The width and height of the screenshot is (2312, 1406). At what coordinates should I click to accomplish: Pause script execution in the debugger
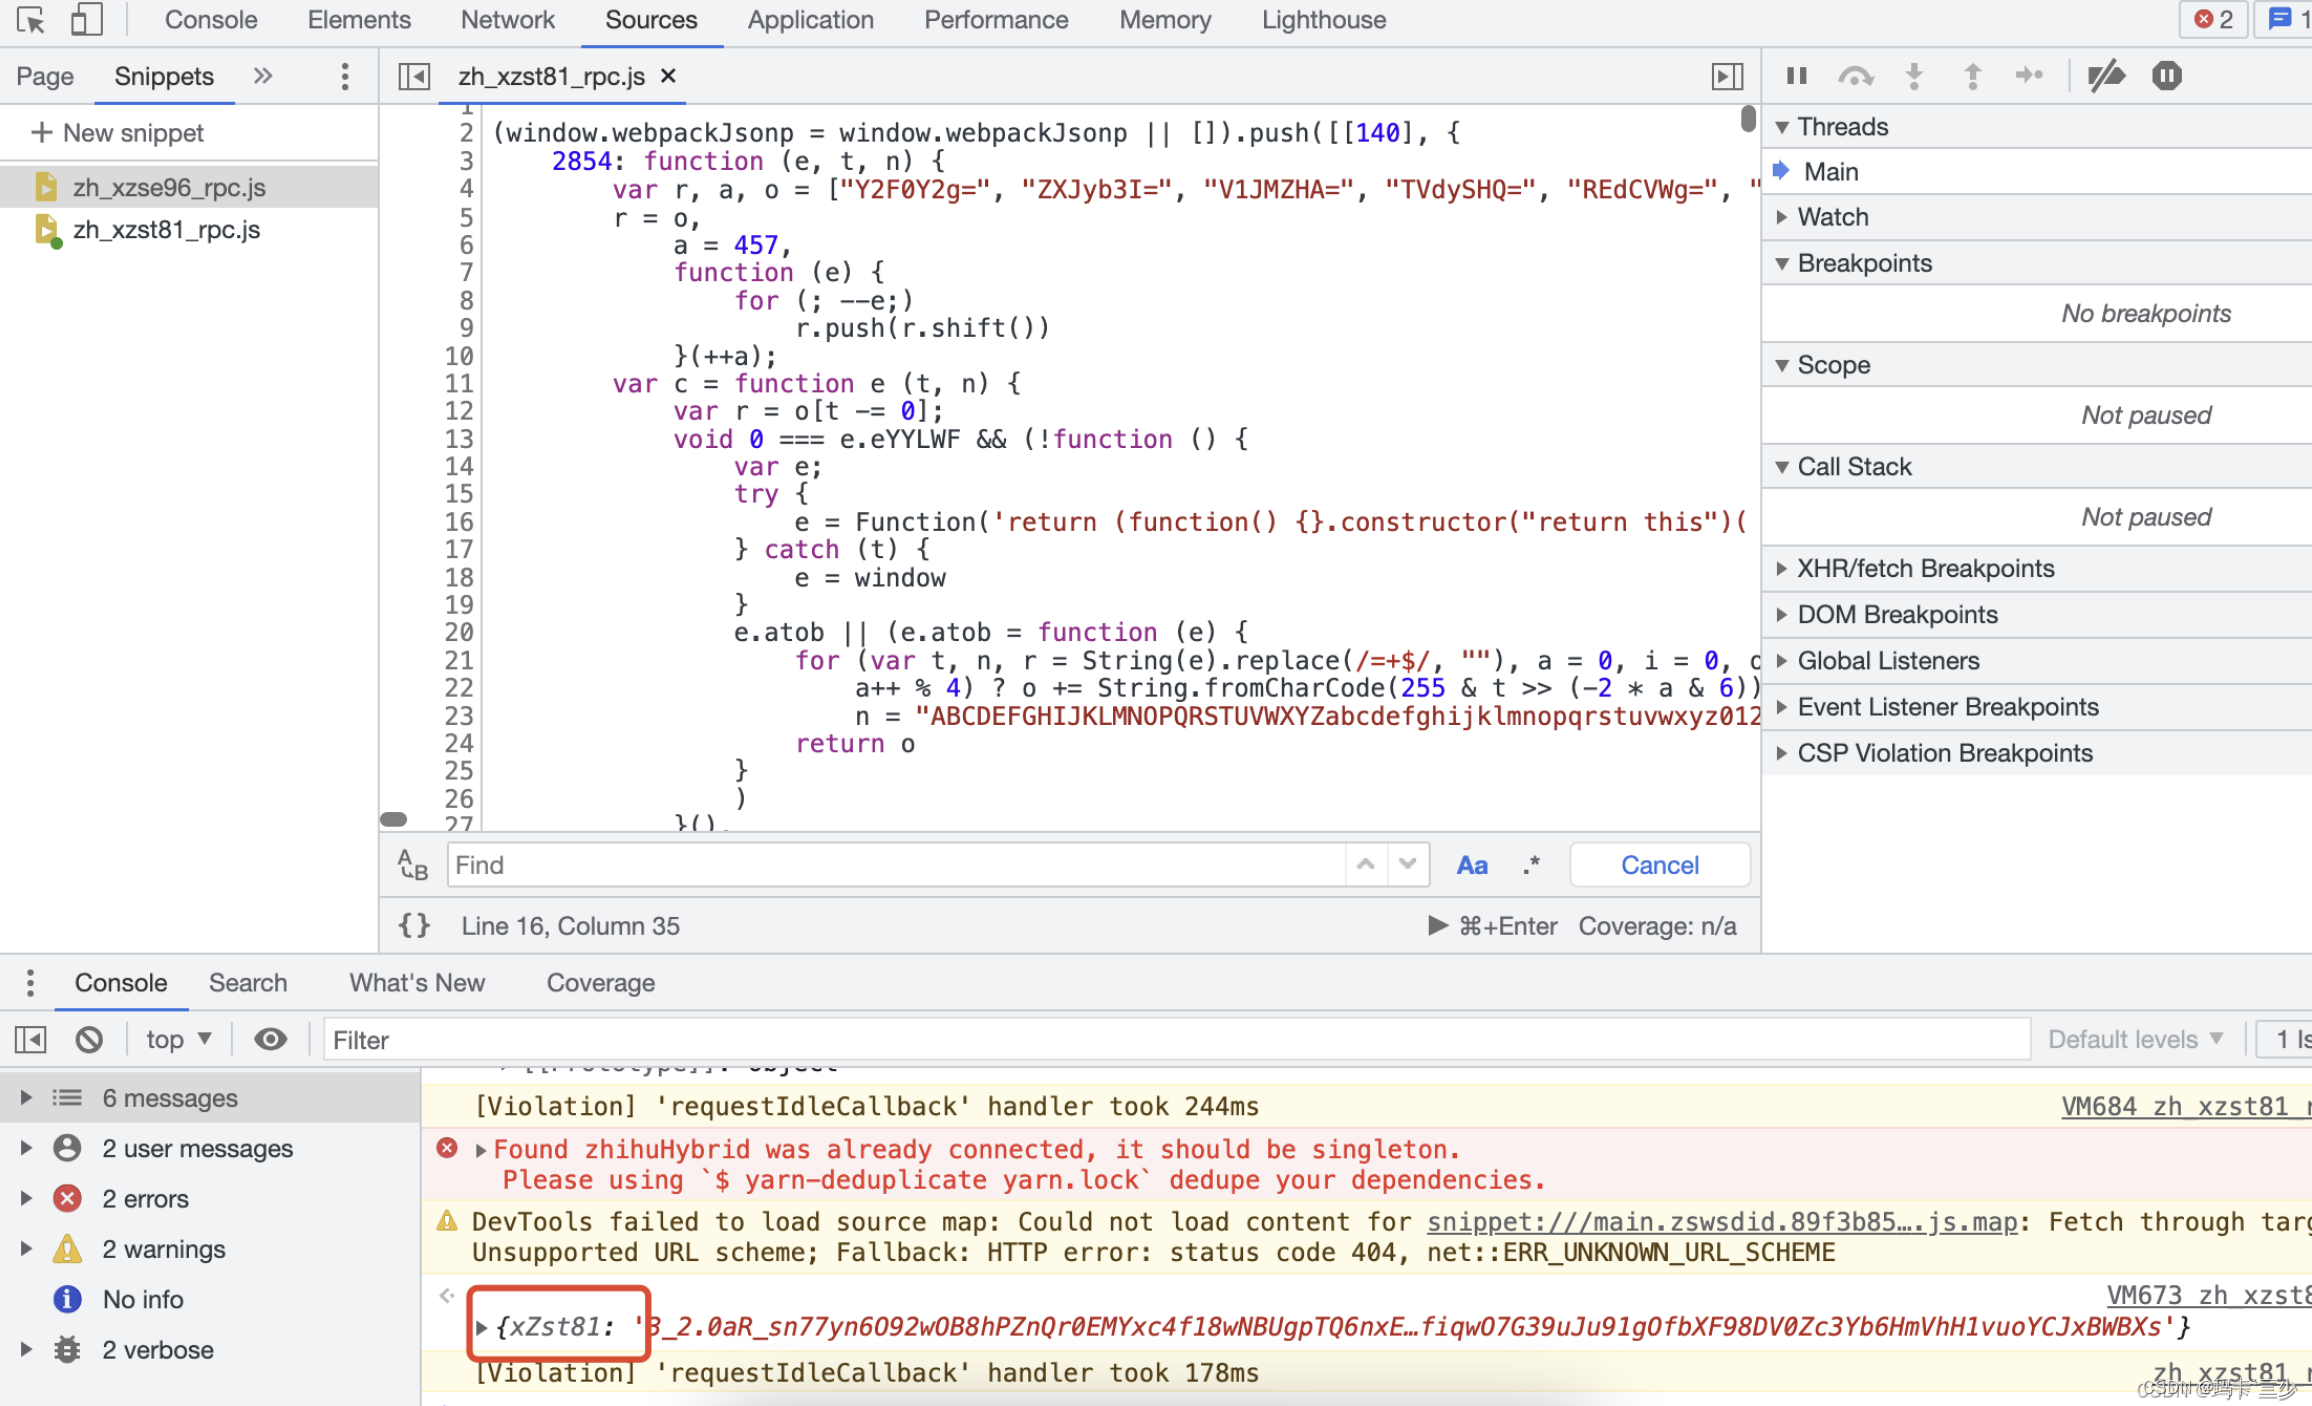tap(1797, 75)
